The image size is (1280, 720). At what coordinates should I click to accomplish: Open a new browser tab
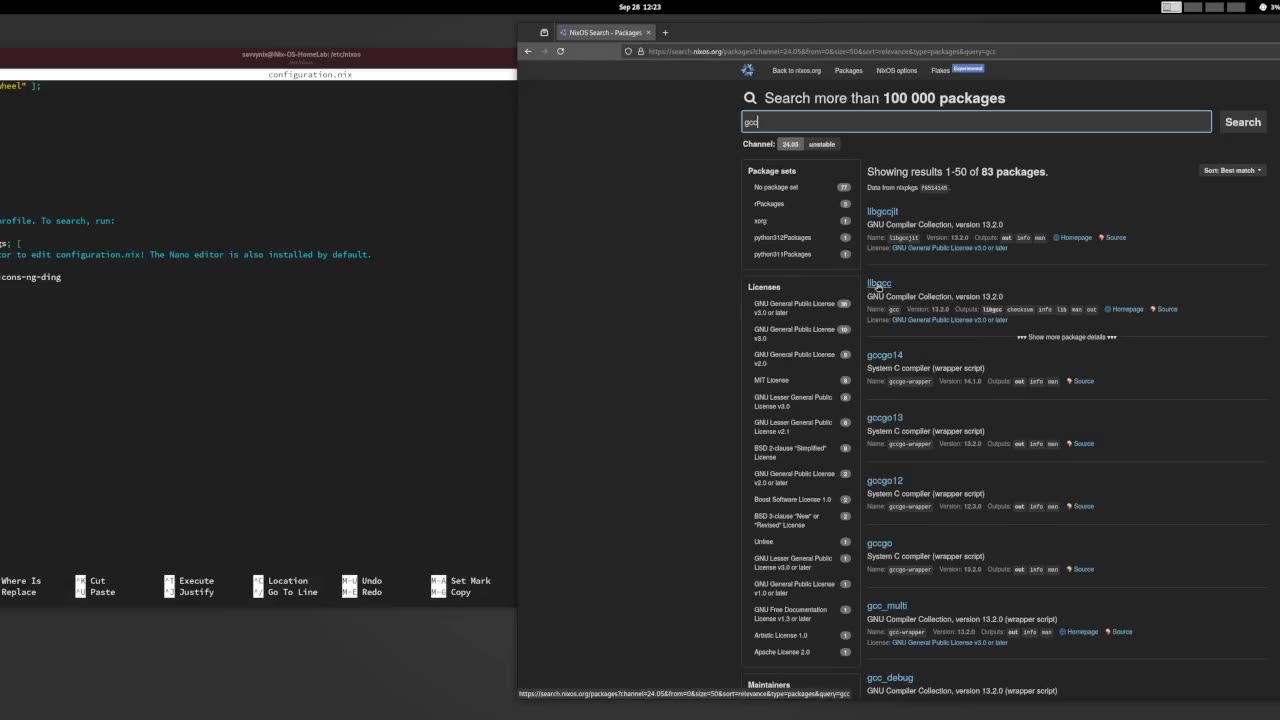pos(665,32)
